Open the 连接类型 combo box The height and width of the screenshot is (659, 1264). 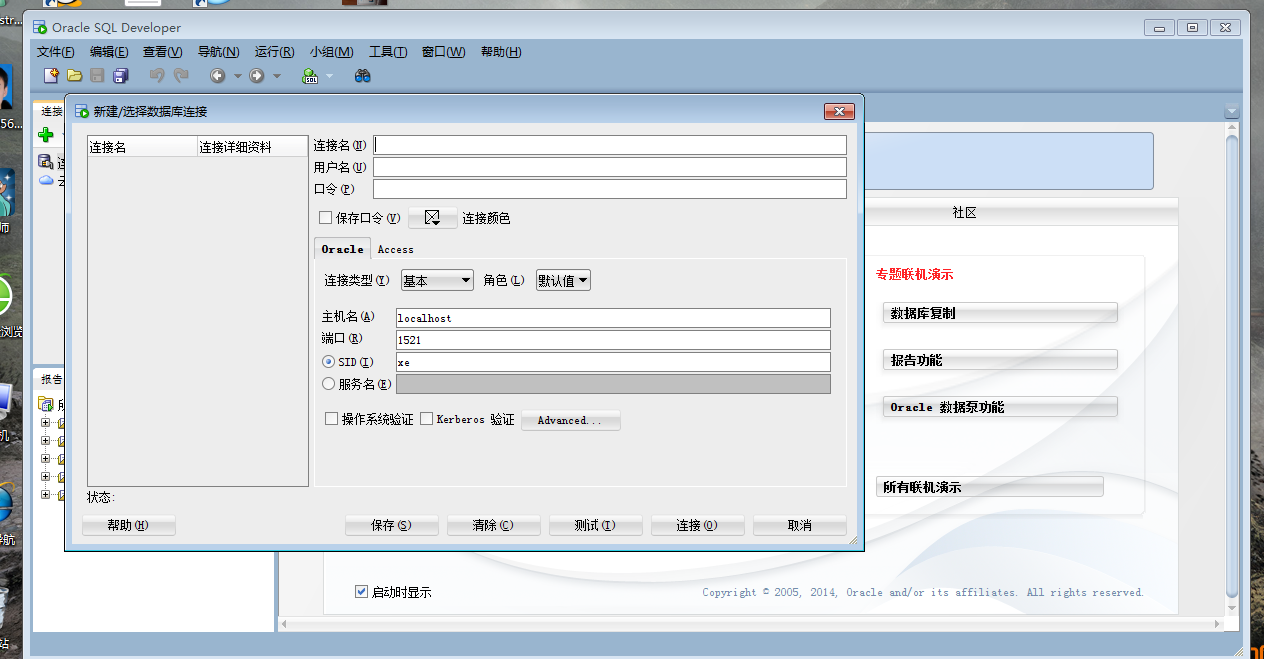pyautogui.click(x=437, y=281)
